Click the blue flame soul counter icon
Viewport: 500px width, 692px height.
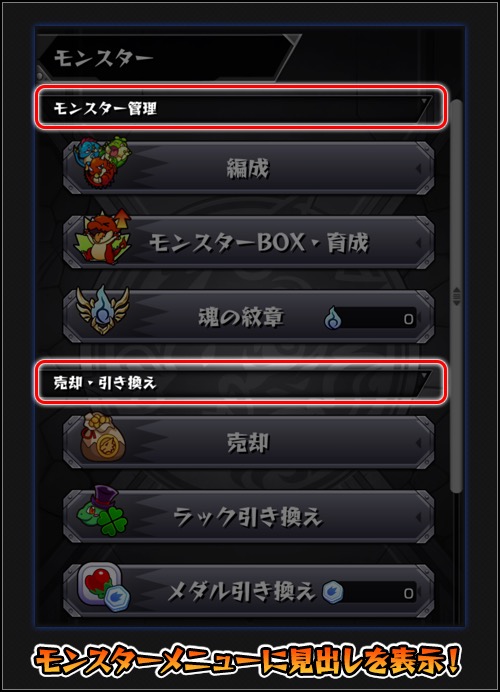333,318
